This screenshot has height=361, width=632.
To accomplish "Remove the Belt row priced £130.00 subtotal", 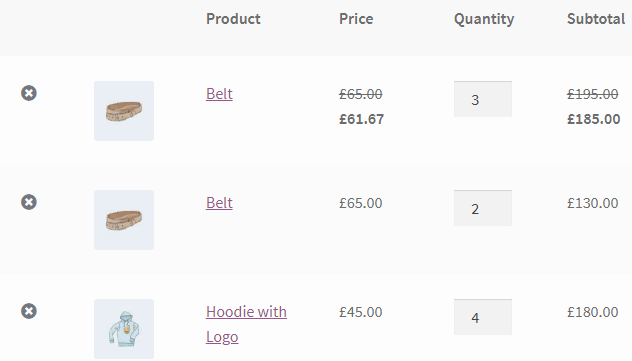I will pos(29,202).
